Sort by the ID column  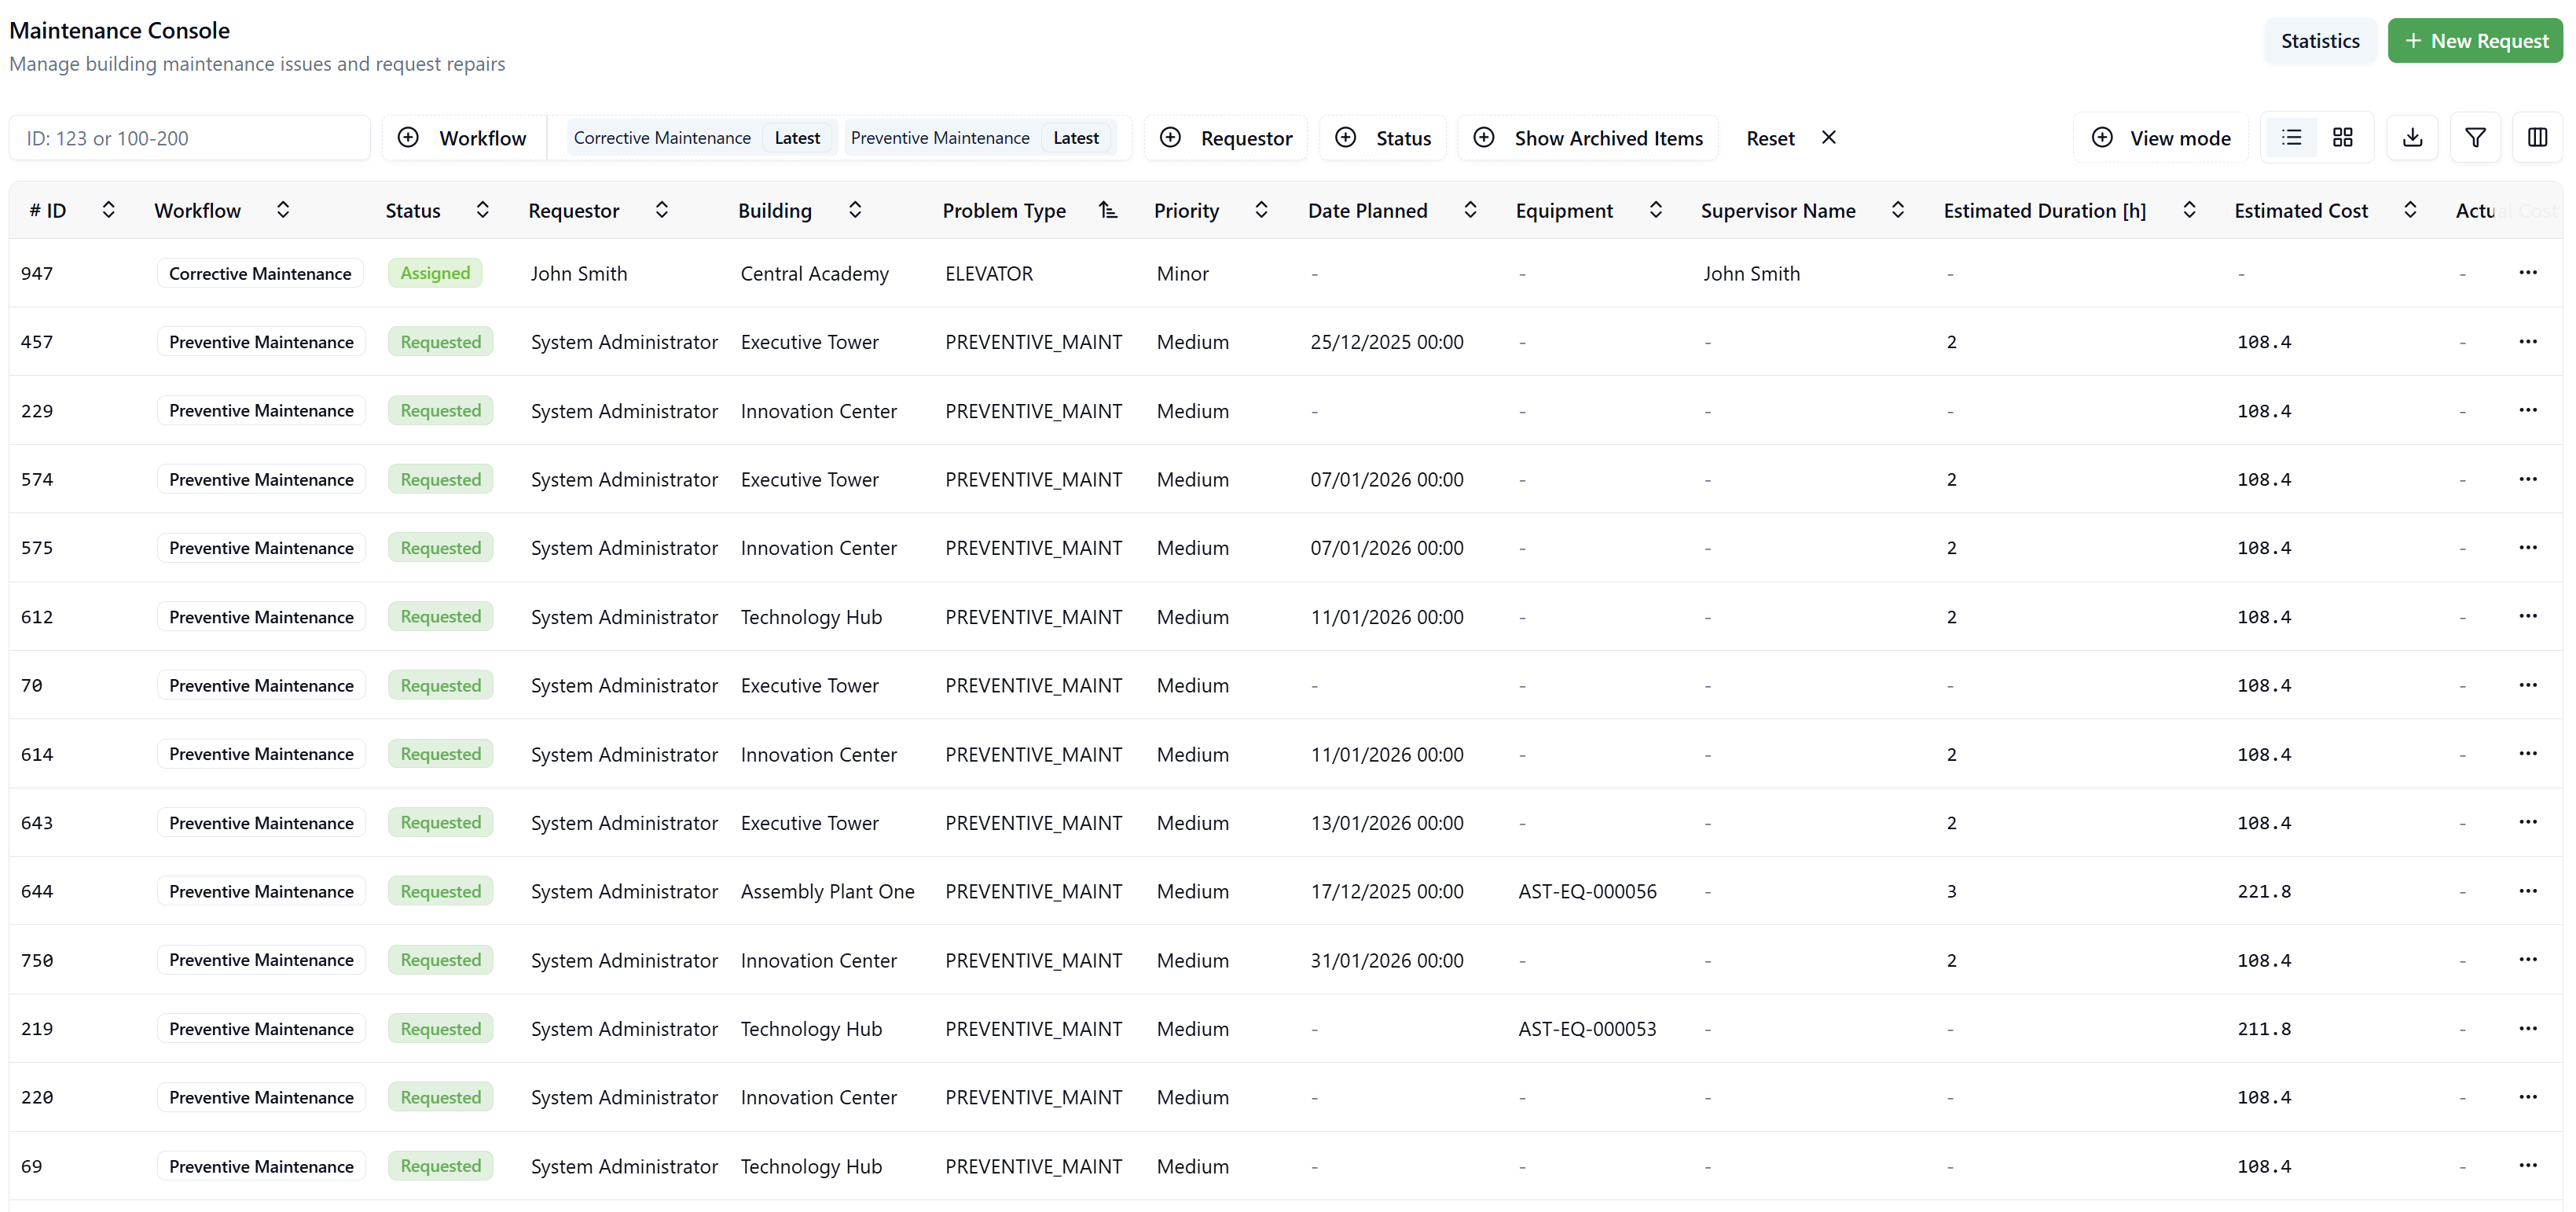(109, 210)
